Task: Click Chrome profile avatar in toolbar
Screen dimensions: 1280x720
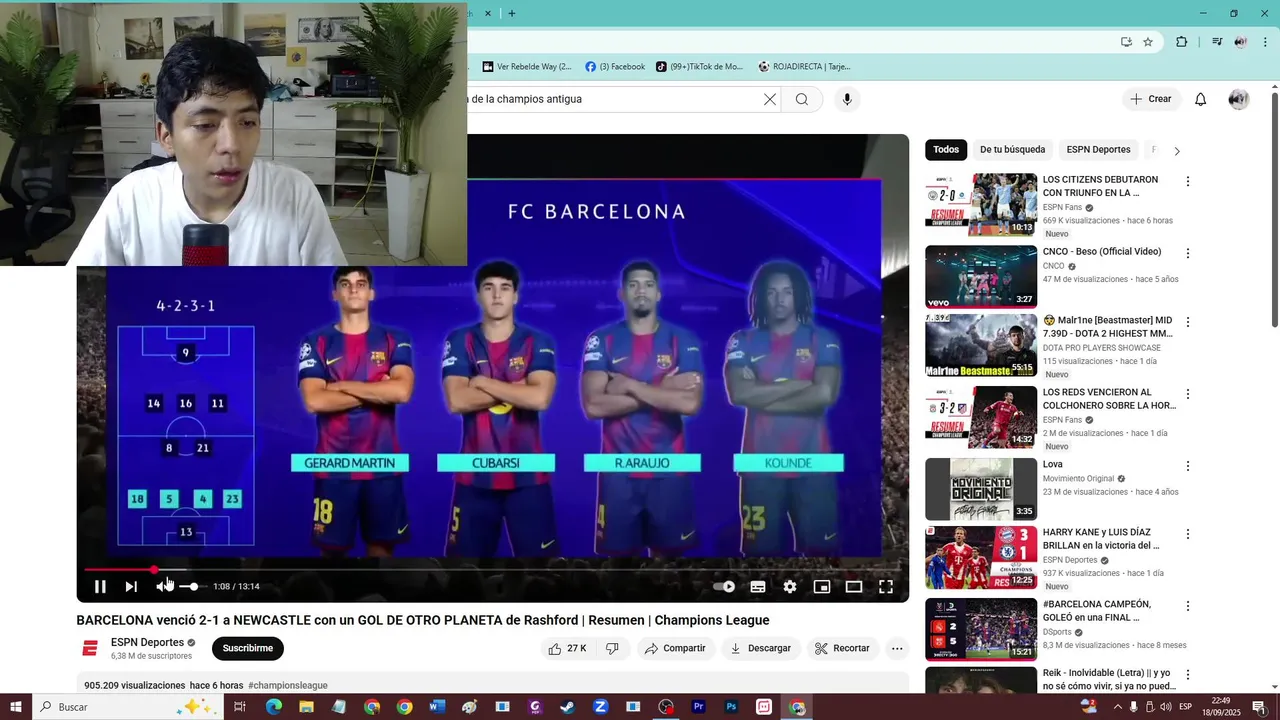Action: (1241, 42)
